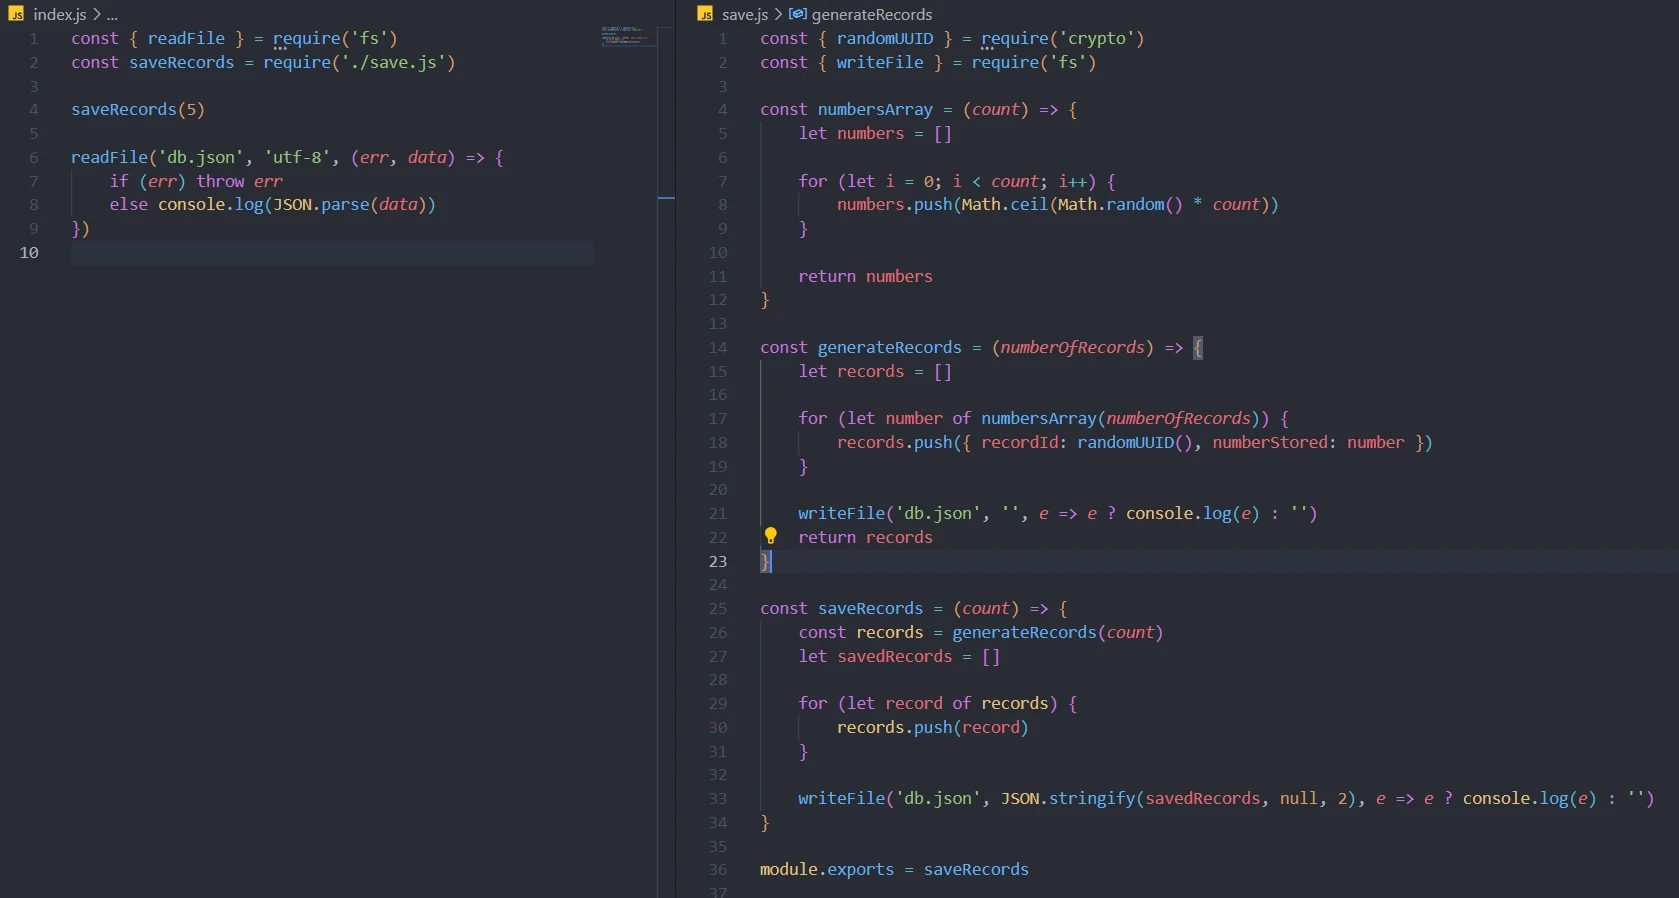Click the JS file icon beside index.js
Image resolution: width=1679 pixels, height=898 pixels.
point(16,14)
